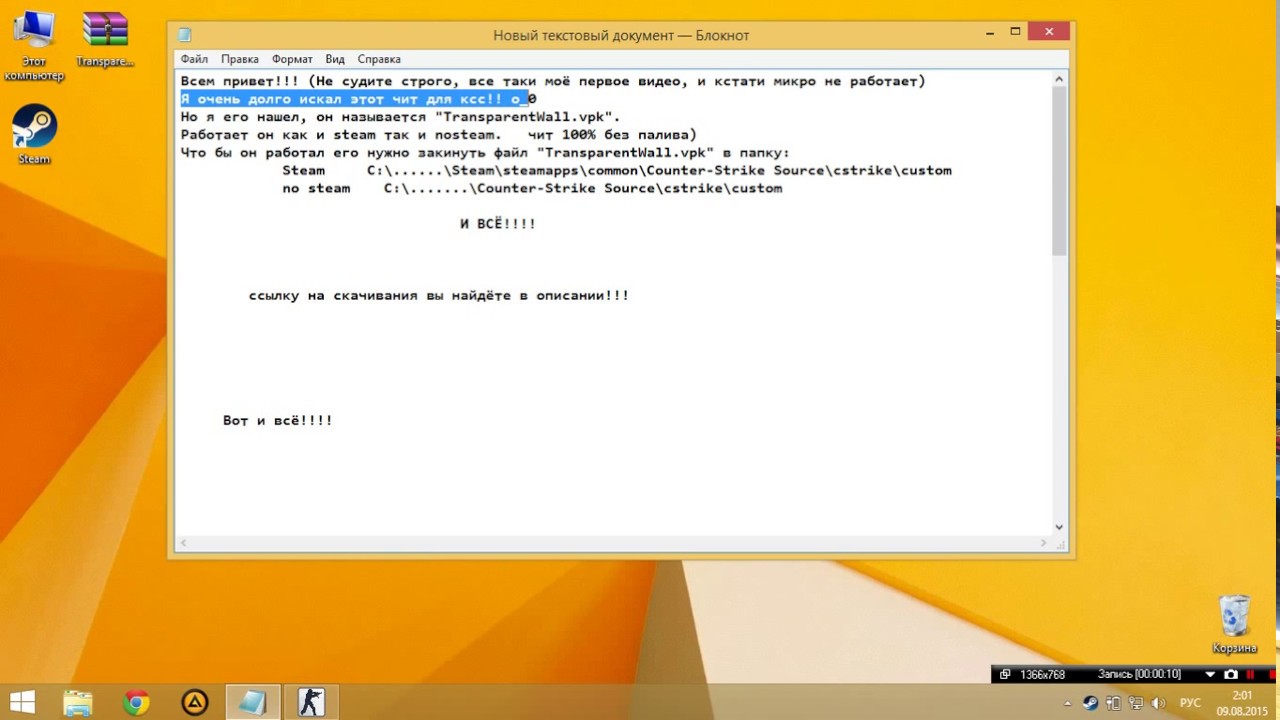The height and width of the screenshot is (720, 1280).
Task: Maximize the Notepad window
Action: click(1015, 32)
